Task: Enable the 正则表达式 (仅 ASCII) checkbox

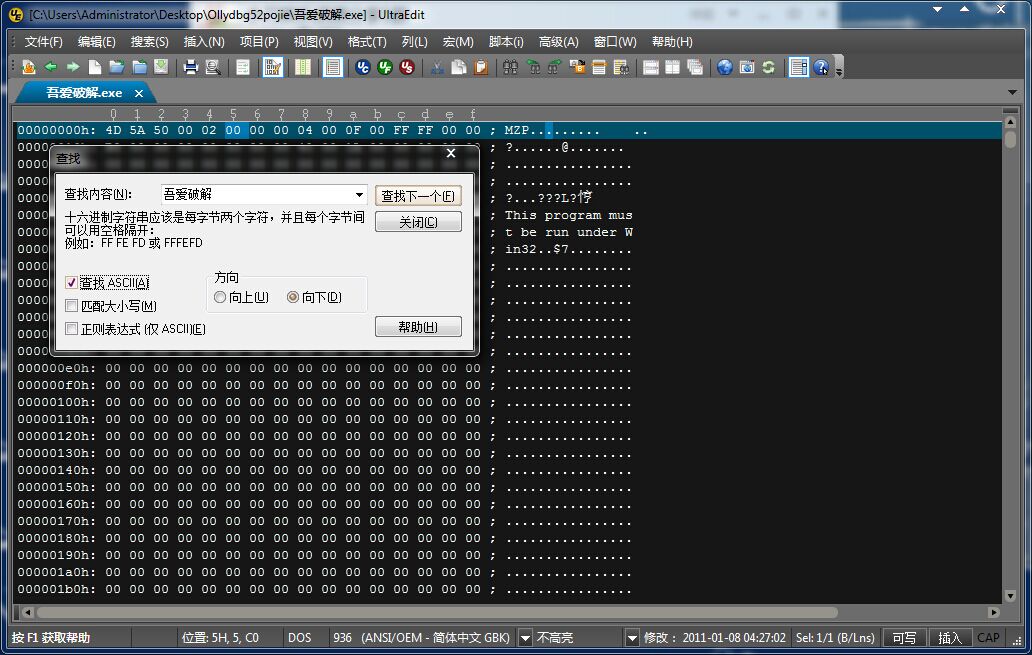Action: coord(72,328)
